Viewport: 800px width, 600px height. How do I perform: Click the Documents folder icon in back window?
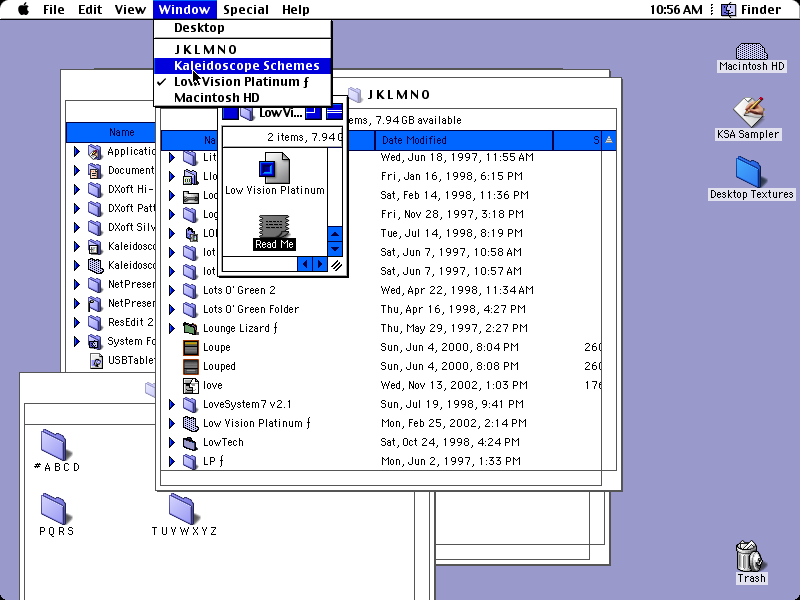95,170
